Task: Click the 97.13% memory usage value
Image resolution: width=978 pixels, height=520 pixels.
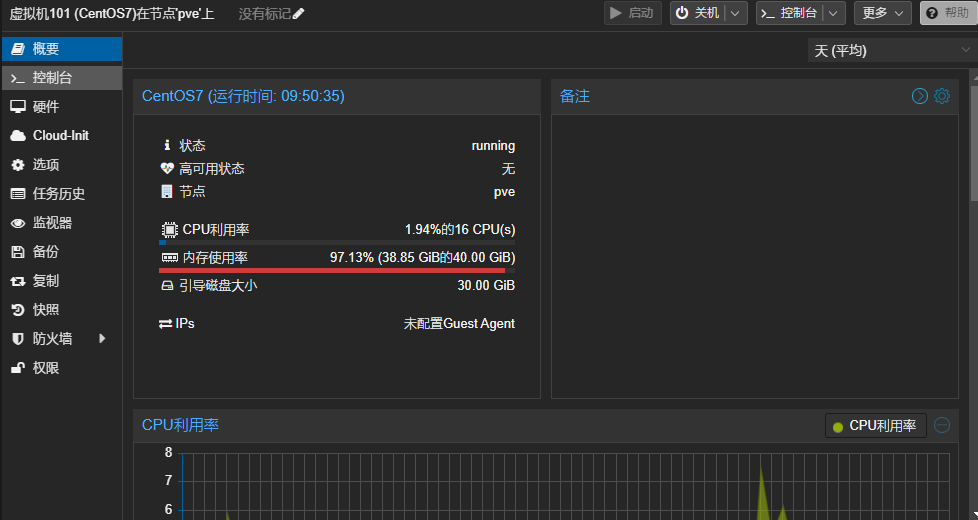Action: (x=422, y=258)
